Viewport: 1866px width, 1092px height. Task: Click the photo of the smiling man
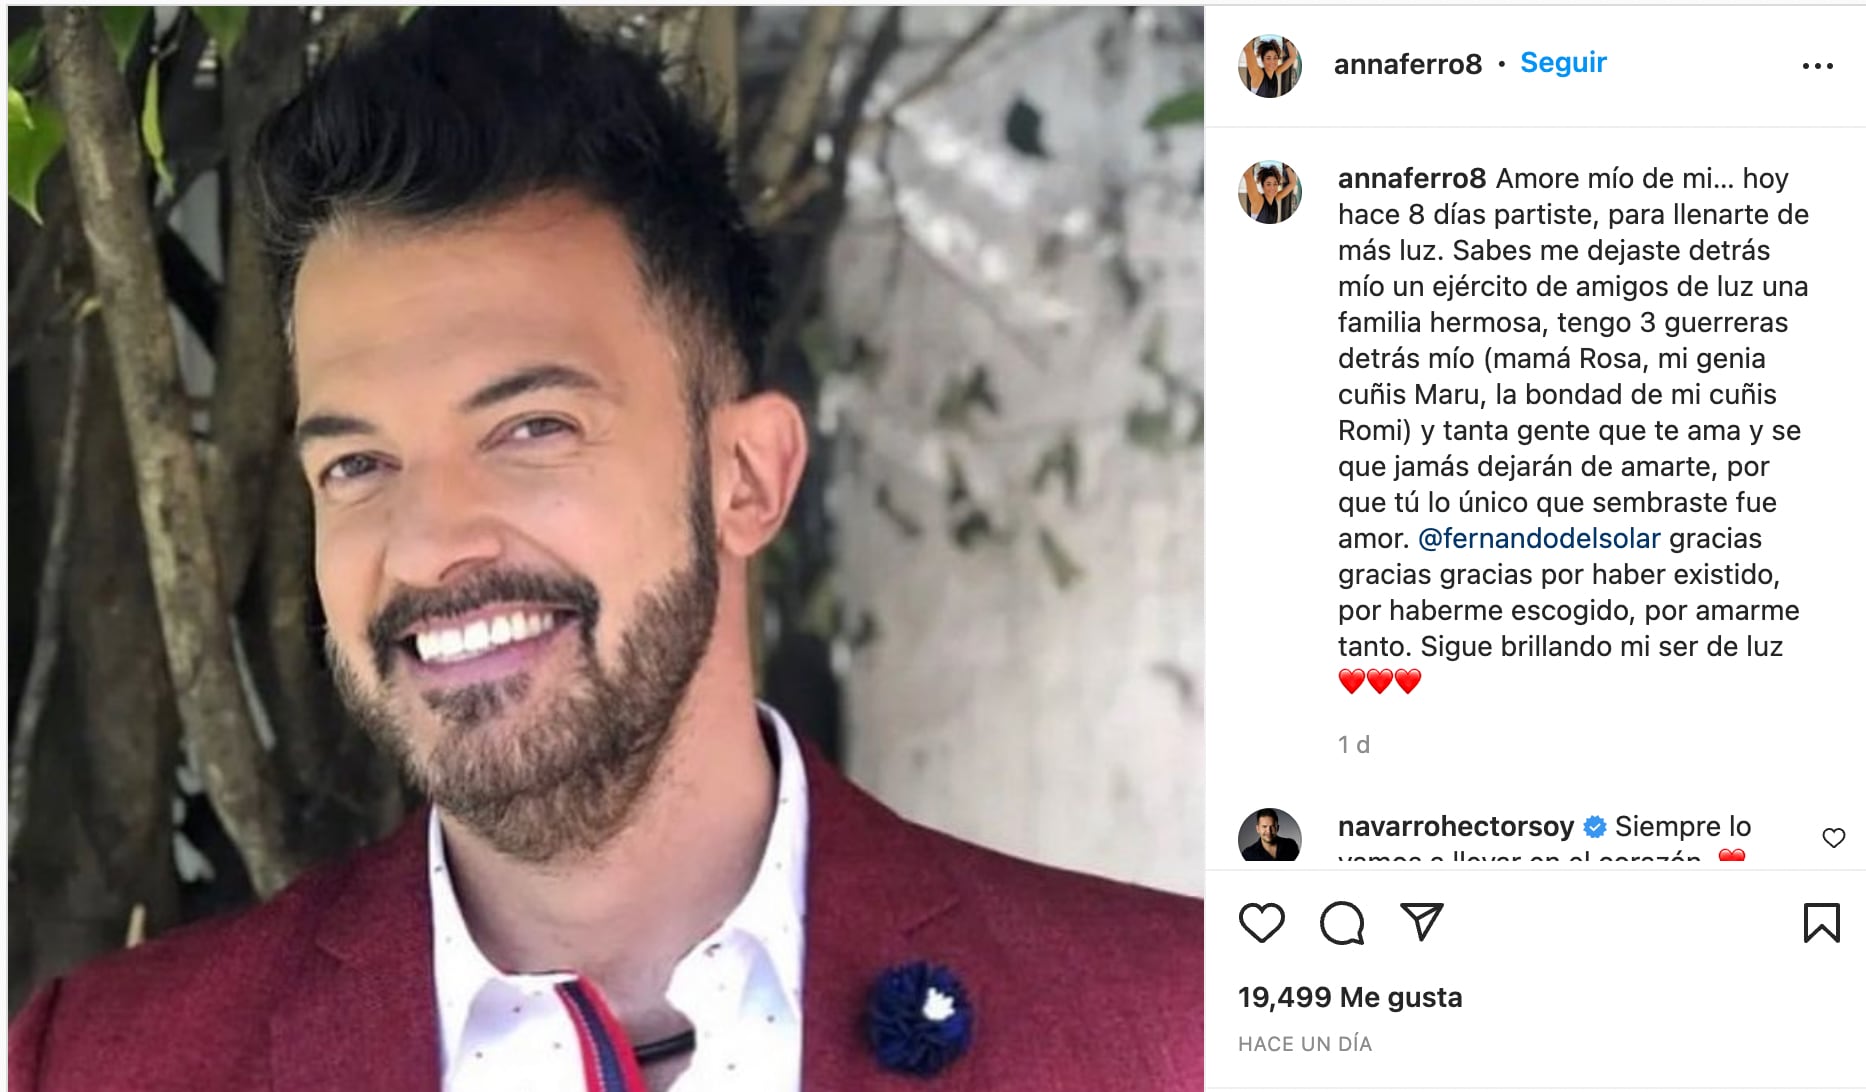[606, 548]
